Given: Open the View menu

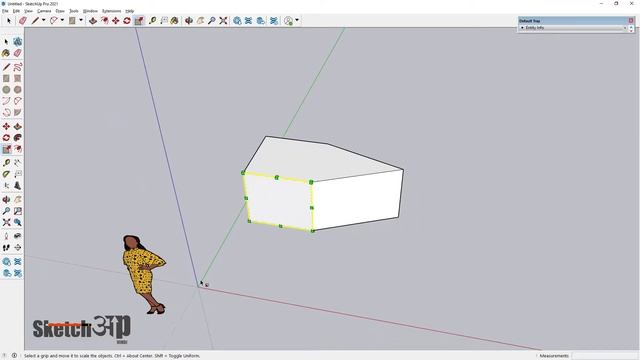Looking at the screenshot, I should [x=28, y=11].
